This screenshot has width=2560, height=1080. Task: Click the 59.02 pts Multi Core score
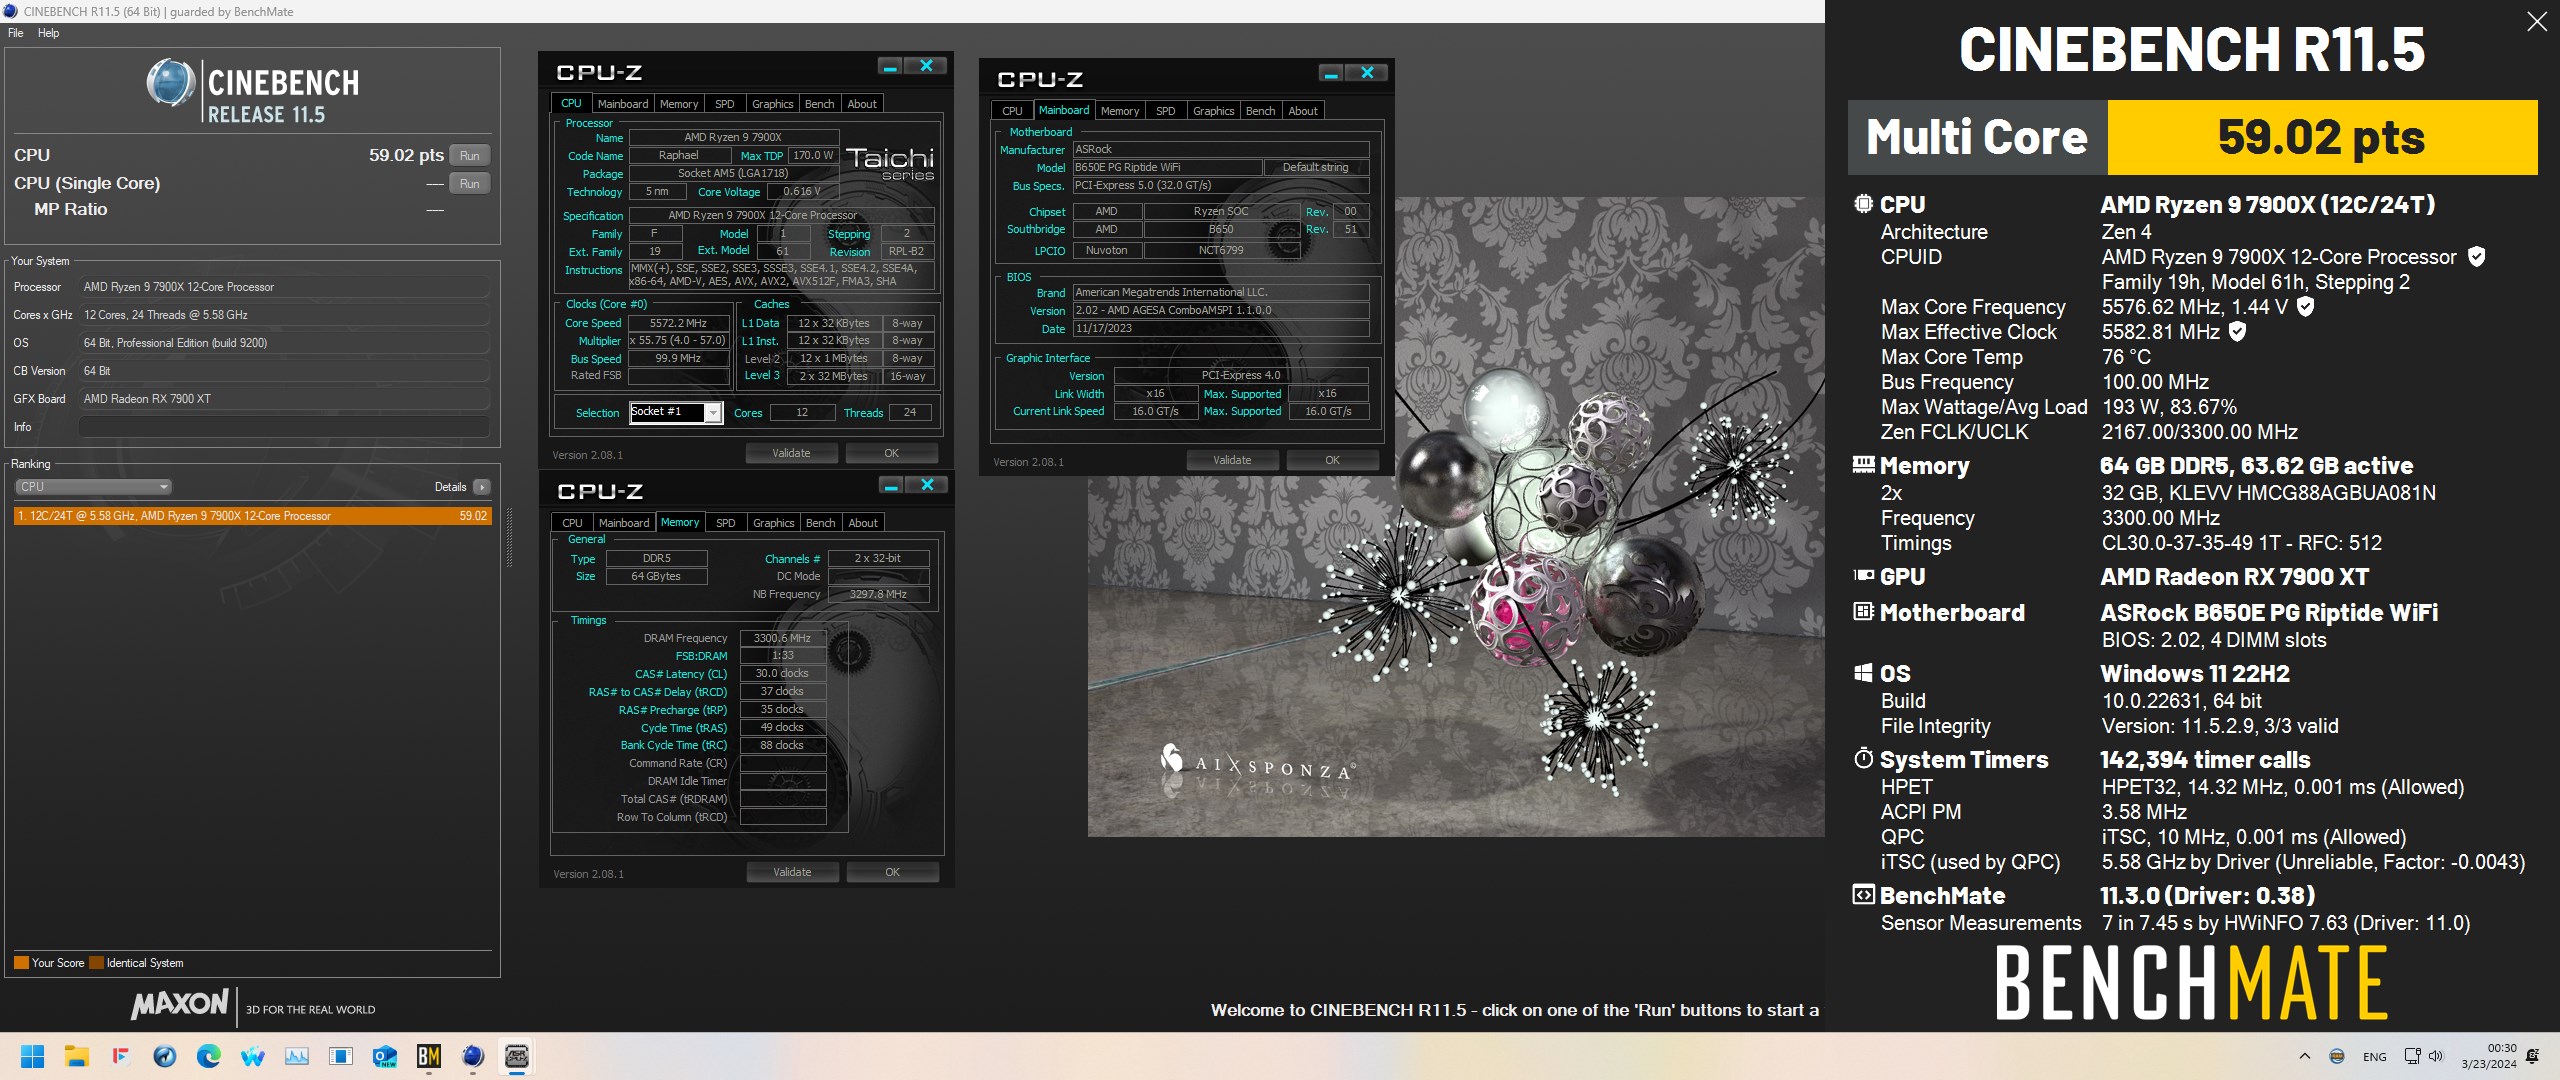2322,137
